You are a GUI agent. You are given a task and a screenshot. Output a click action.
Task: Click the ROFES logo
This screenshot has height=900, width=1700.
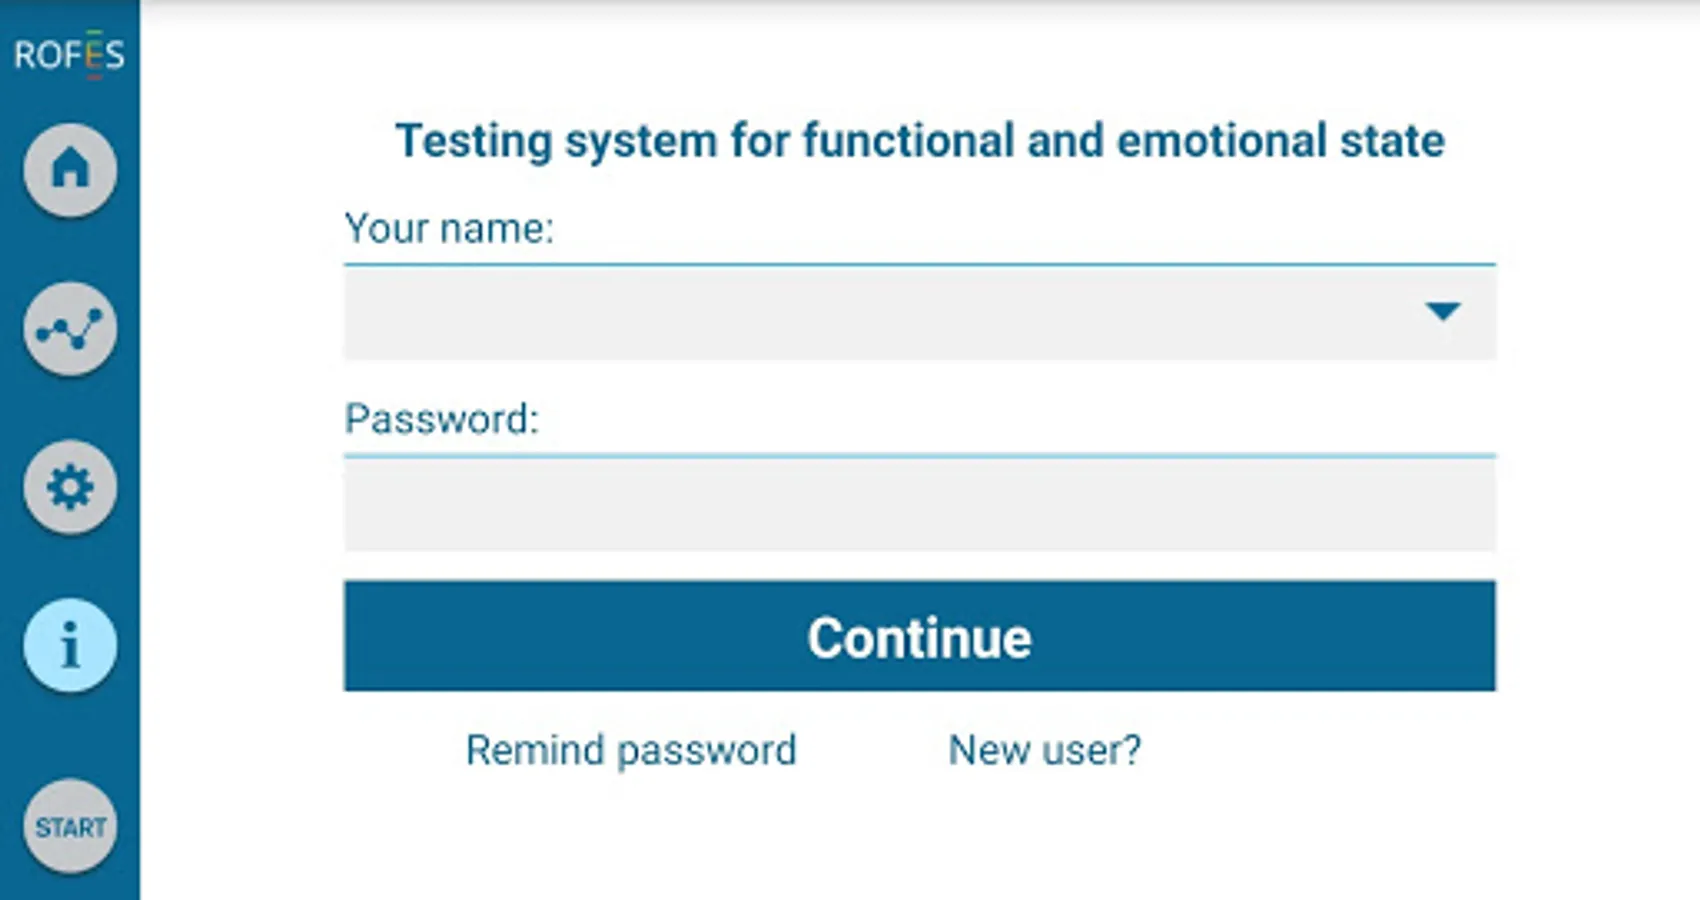(x=69, y=54)
